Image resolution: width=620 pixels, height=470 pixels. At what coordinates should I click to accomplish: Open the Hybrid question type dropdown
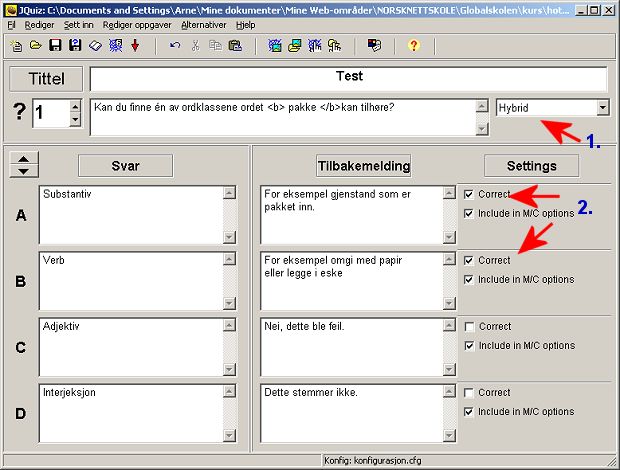click(602, 108)
